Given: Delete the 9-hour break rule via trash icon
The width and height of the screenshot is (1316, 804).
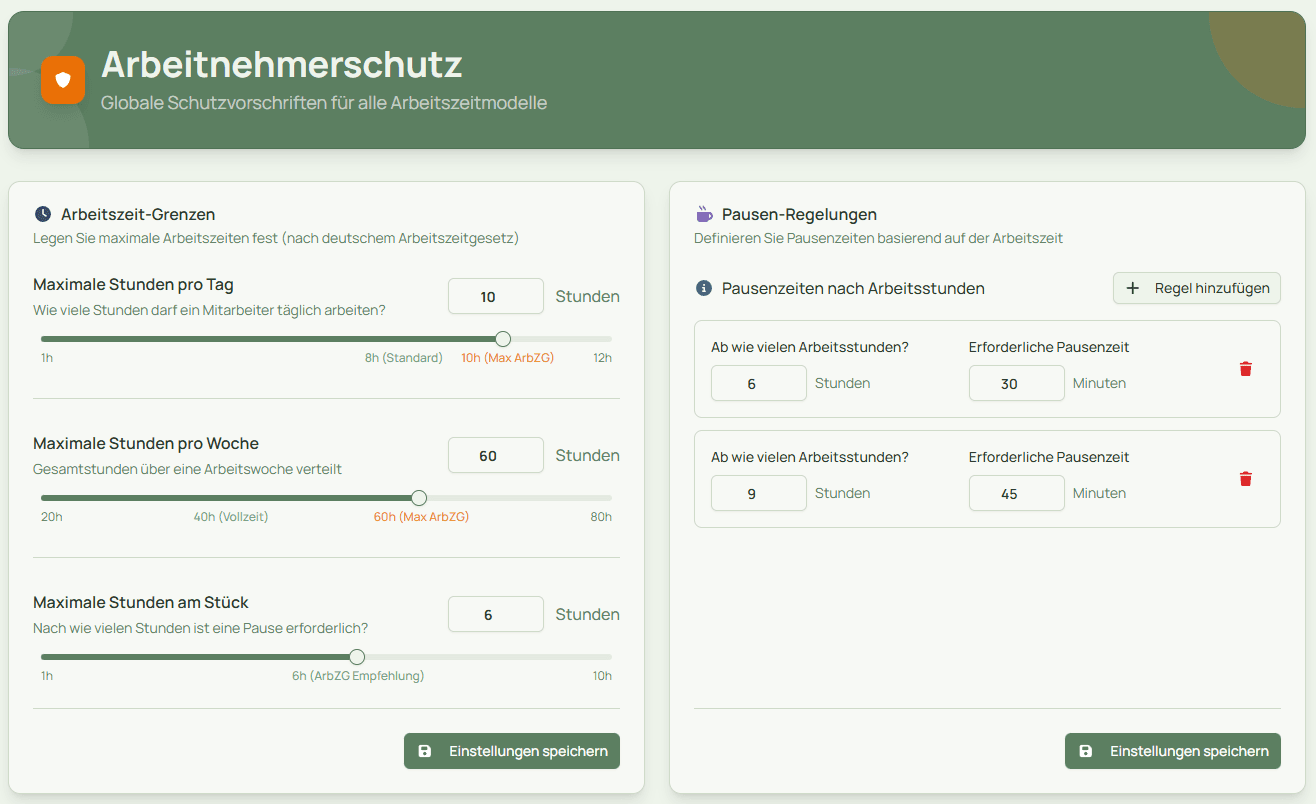Looking at the screenshot, I should coord(1245,478).
